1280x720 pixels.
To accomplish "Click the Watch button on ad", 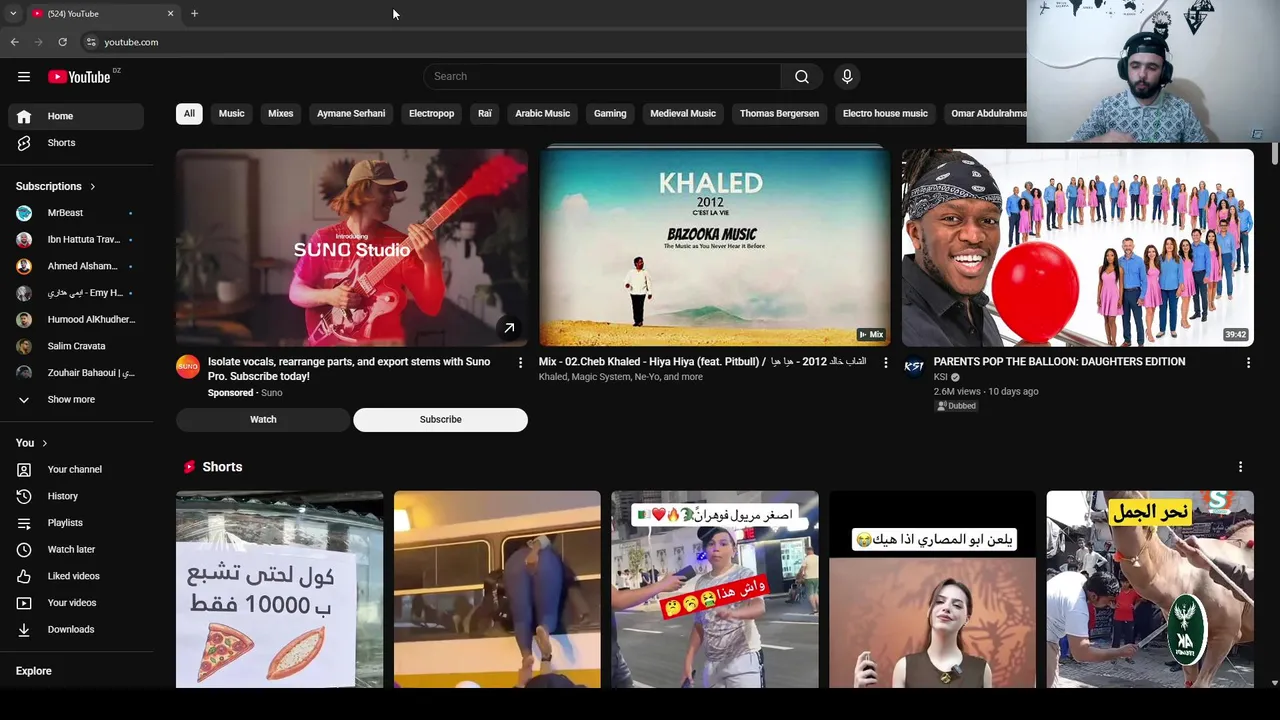I will (x=263, y=420).
